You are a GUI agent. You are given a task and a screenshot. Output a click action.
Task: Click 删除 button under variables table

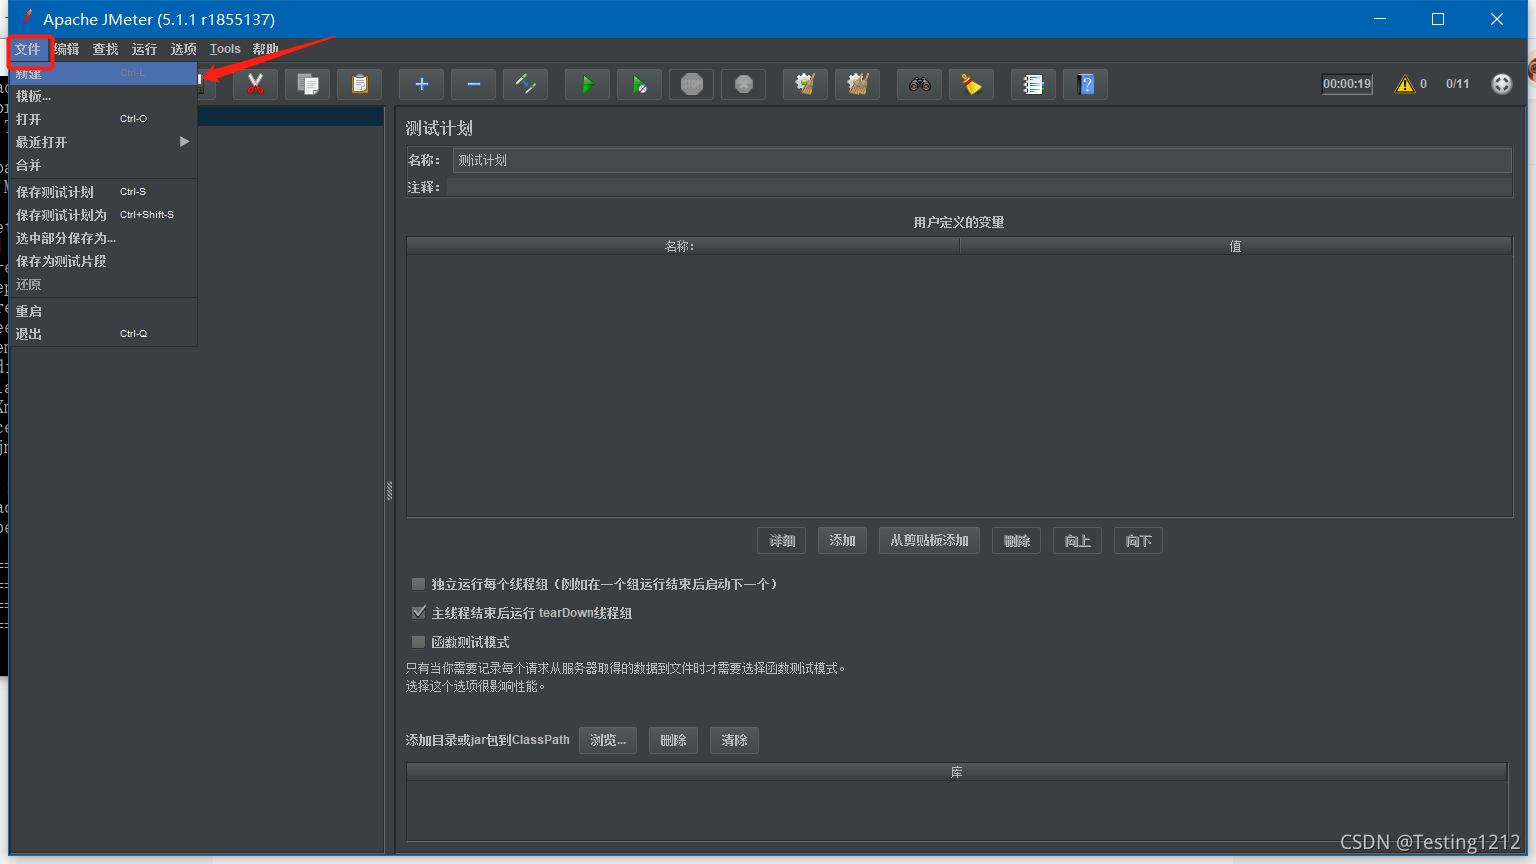tap(1017, 541)
